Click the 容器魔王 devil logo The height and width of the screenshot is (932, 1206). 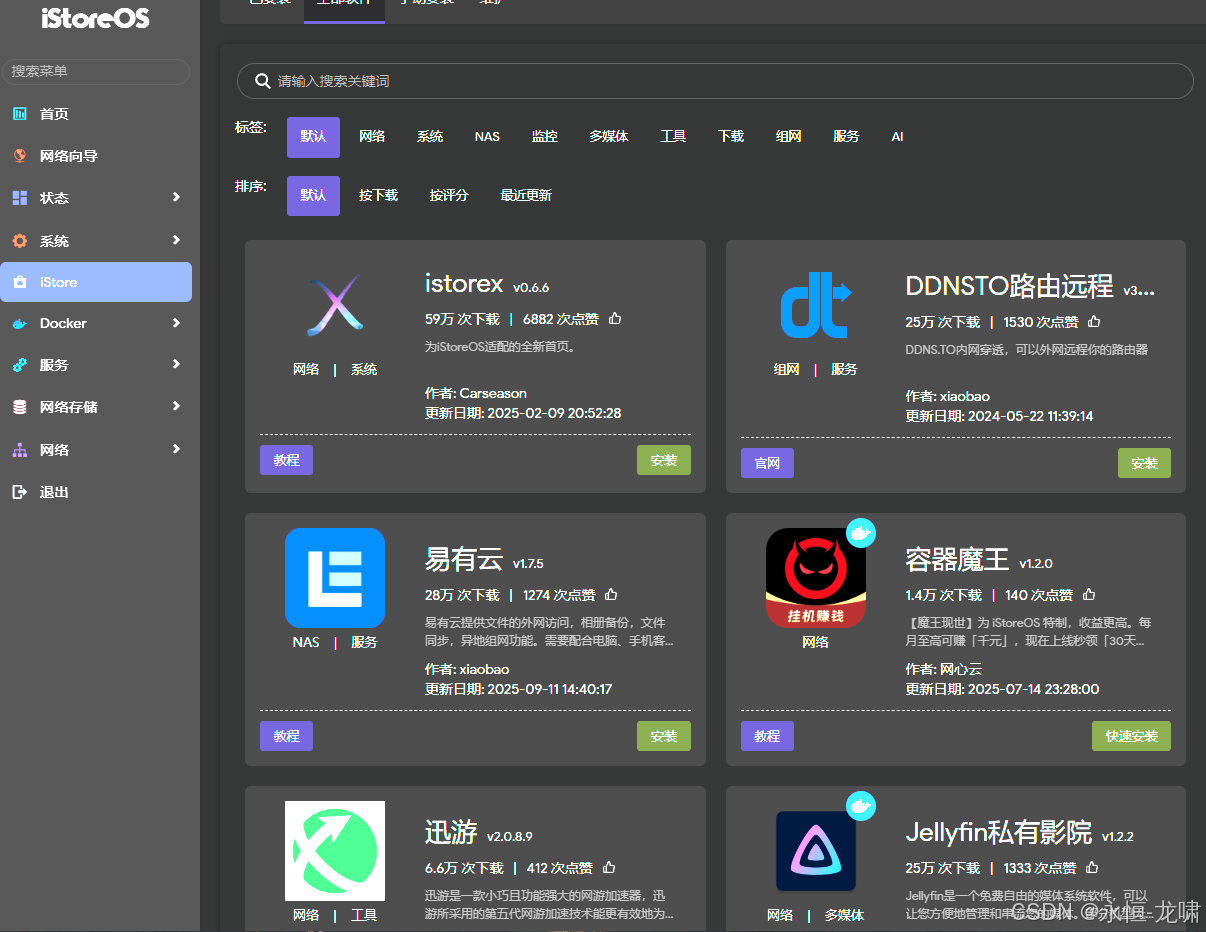pyautogui.click(x=815, y=578)
